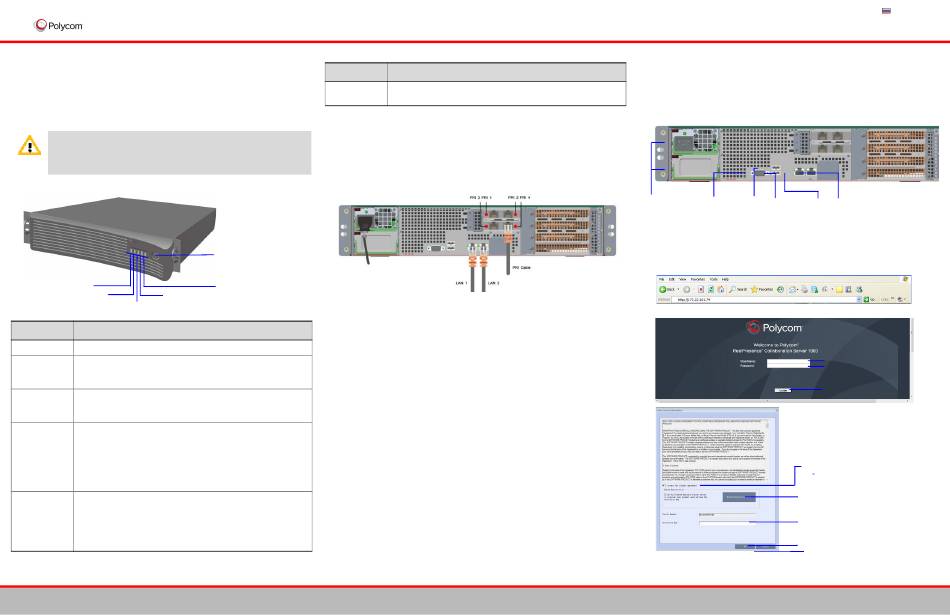Expand the browser address bar dropdown

(x=860, y=299)
